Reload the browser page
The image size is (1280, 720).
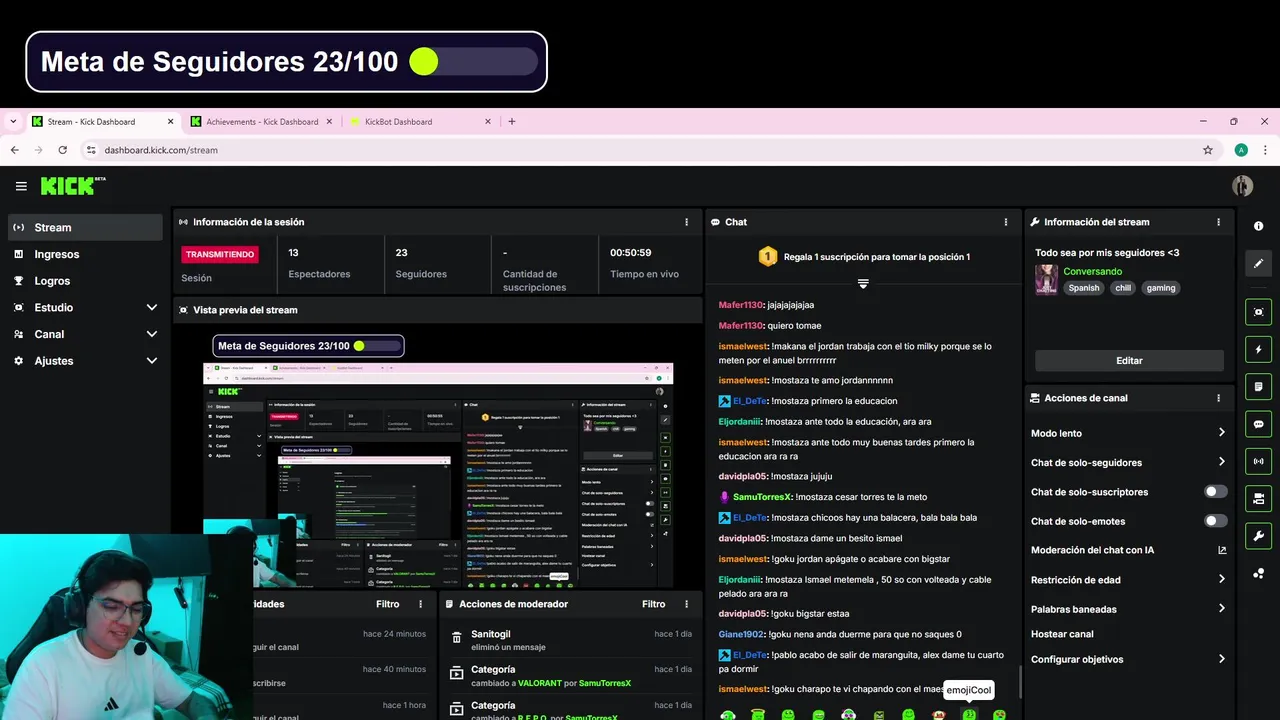[x=62, y=150]
